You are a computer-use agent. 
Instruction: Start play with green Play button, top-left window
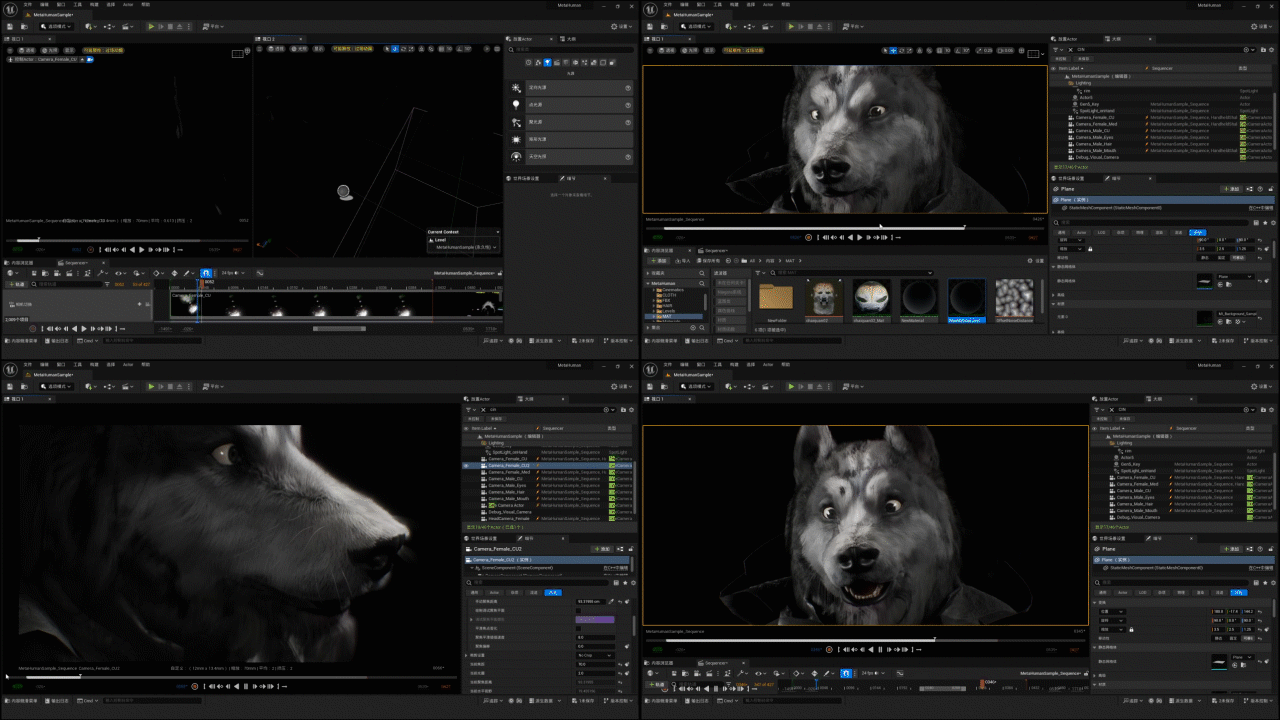pyautogui.click(x=151, y=26)
